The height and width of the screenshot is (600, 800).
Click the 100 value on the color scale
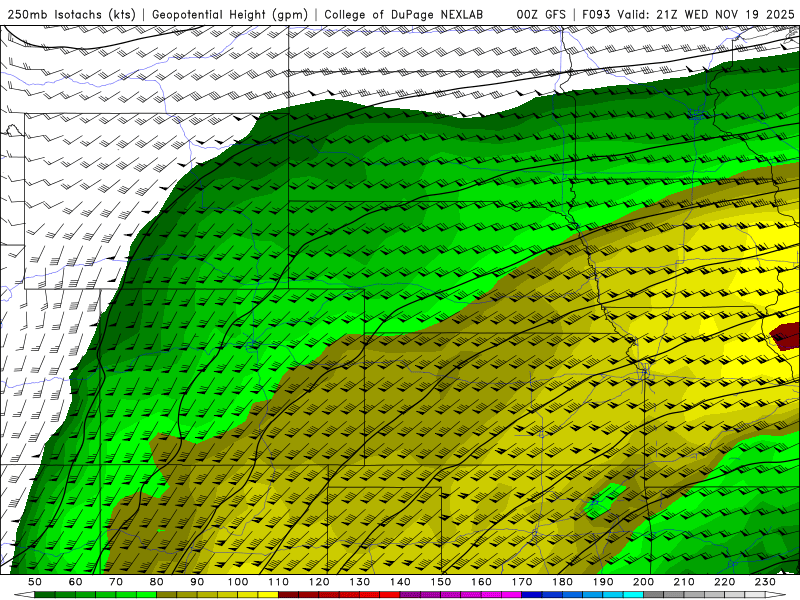(x=238, y=582)
